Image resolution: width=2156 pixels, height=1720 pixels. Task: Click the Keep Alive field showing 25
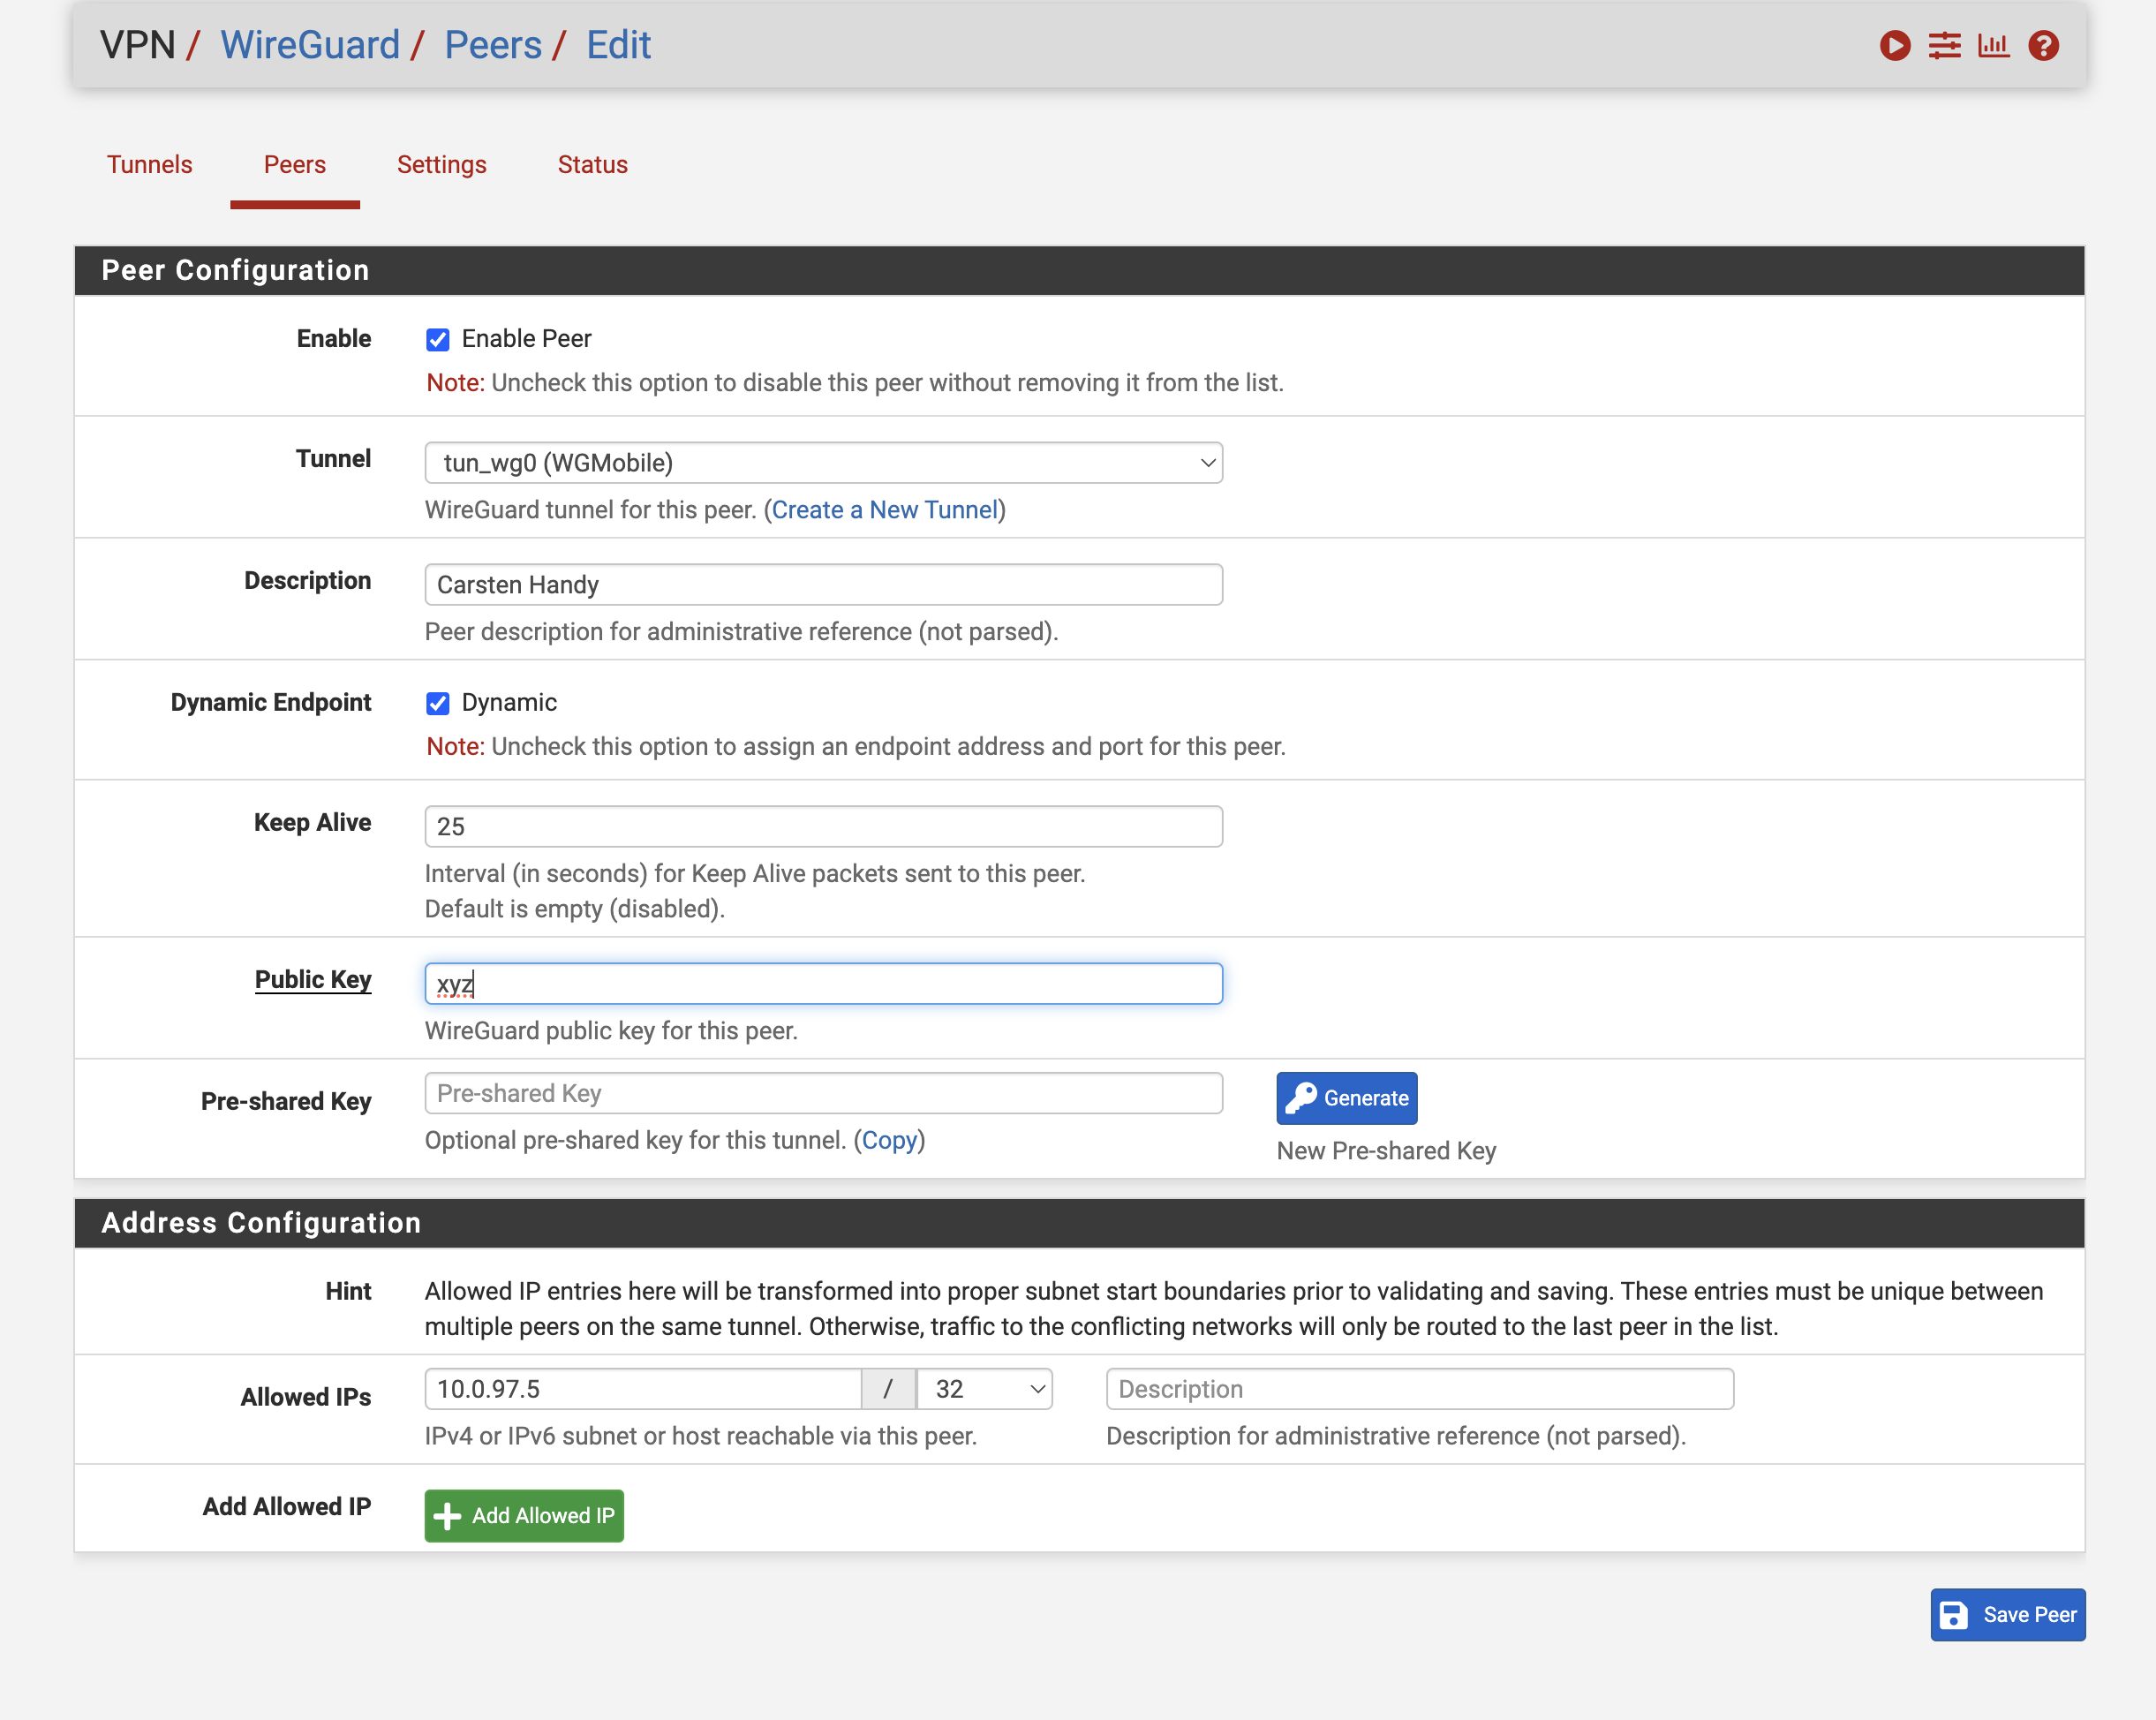(823, 827)
